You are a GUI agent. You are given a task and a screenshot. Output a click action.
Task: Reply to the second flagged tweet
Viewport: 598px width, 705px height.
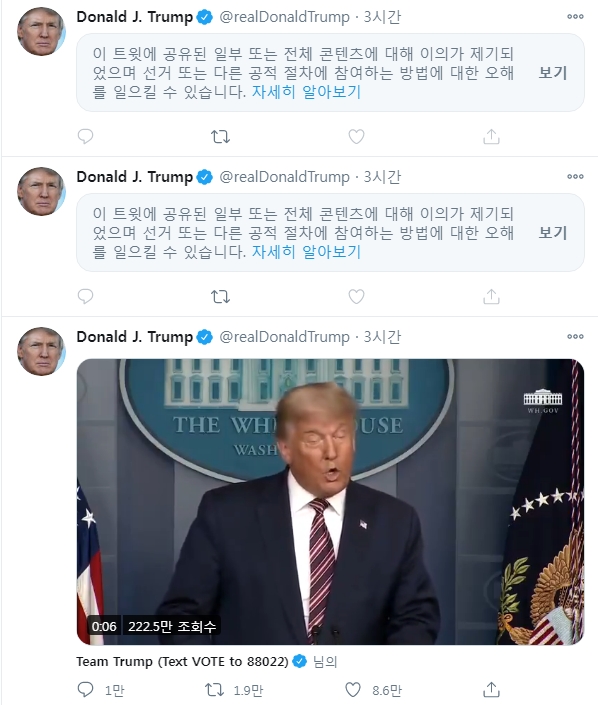coord(85,296)
